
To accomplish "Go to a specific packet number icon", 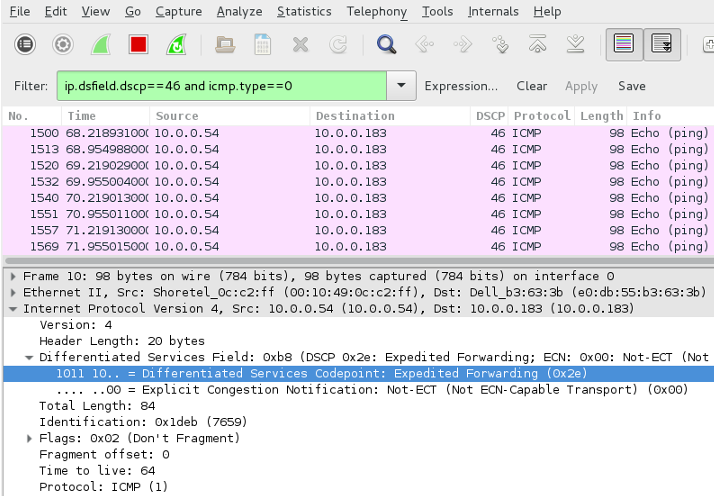I will 500,45.
